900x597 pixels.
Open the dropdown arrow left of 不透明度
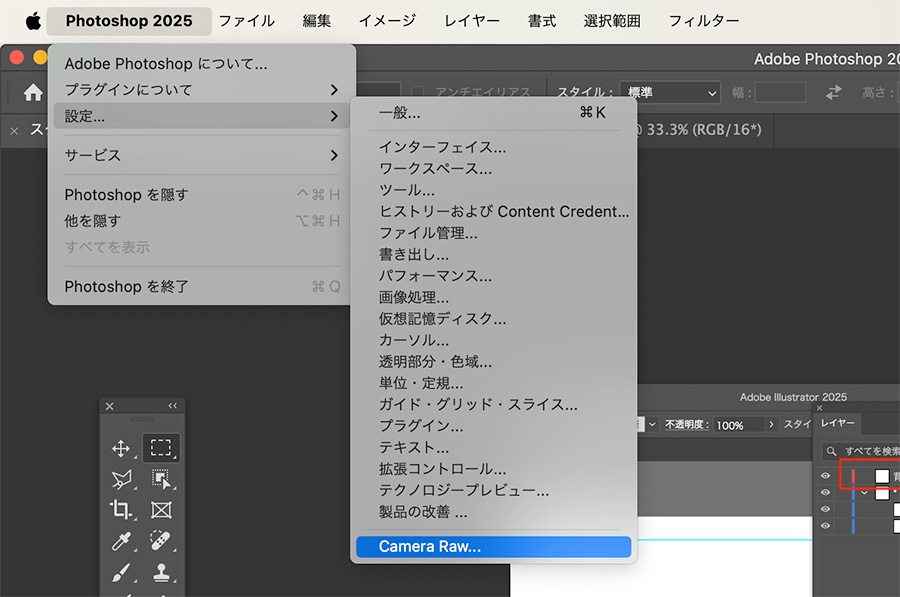click(x=652, y=424)
